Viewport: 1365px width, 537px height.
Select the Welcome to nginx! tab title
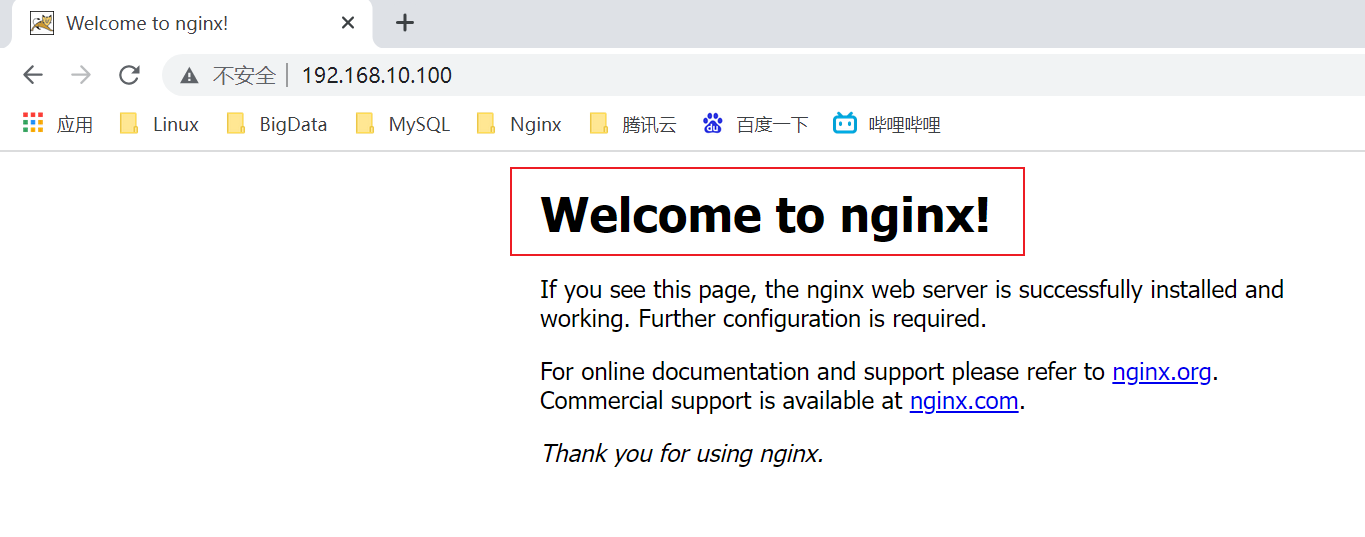point(147,23)
